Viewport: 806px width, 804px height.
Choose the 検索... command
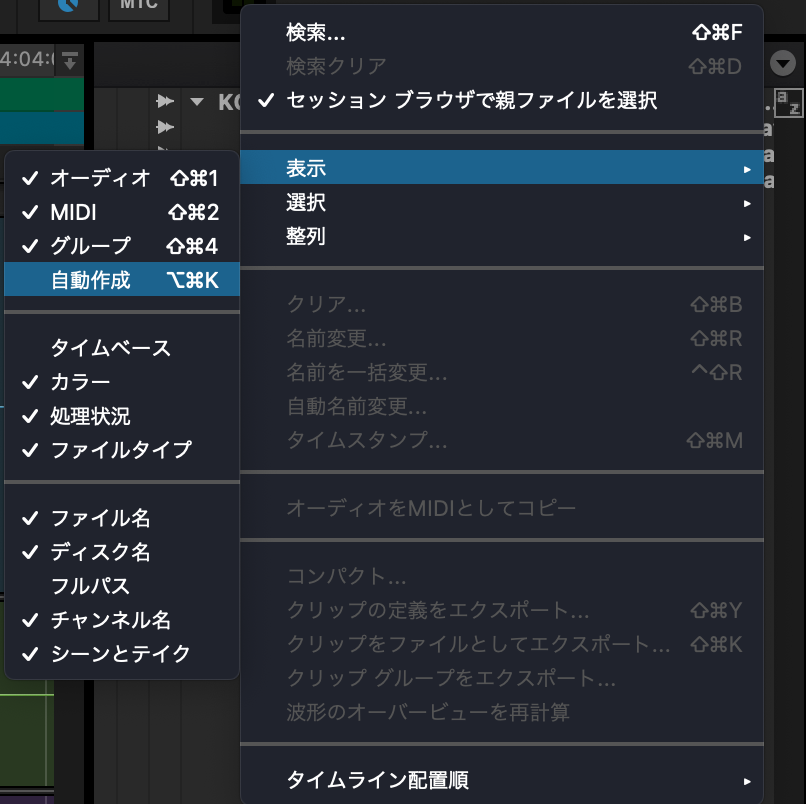click(x=311, y=32)
